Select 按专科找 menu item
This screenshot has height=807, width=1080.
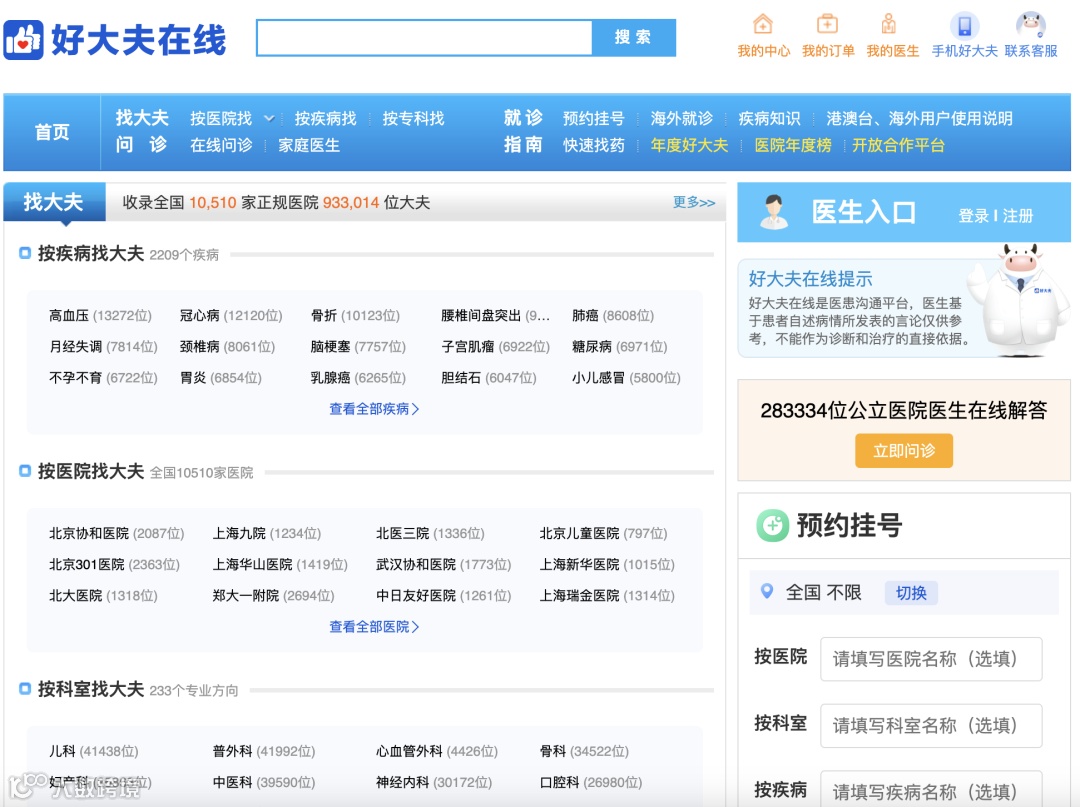(413, 118)
